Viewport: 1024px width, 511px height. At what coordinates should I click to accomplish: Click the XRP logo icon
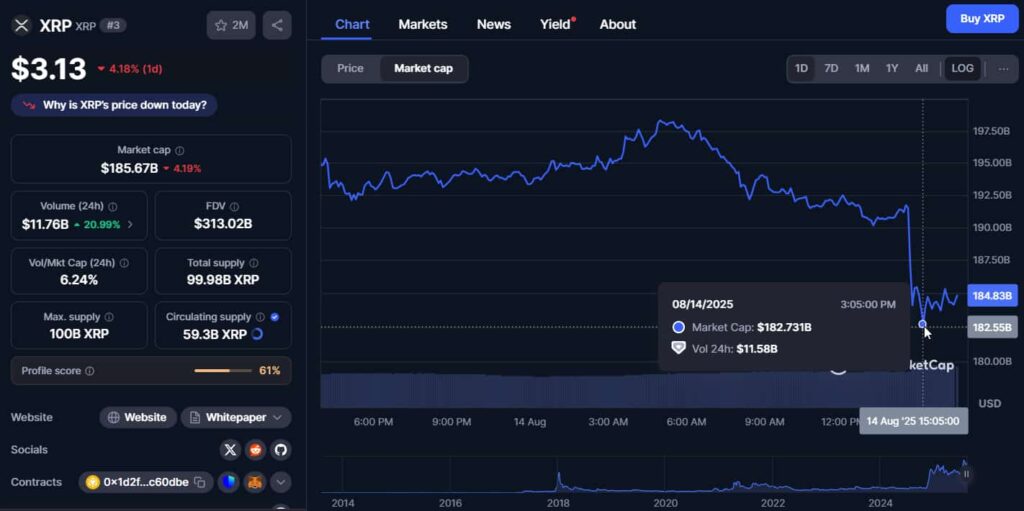click(x=22, y=25)
